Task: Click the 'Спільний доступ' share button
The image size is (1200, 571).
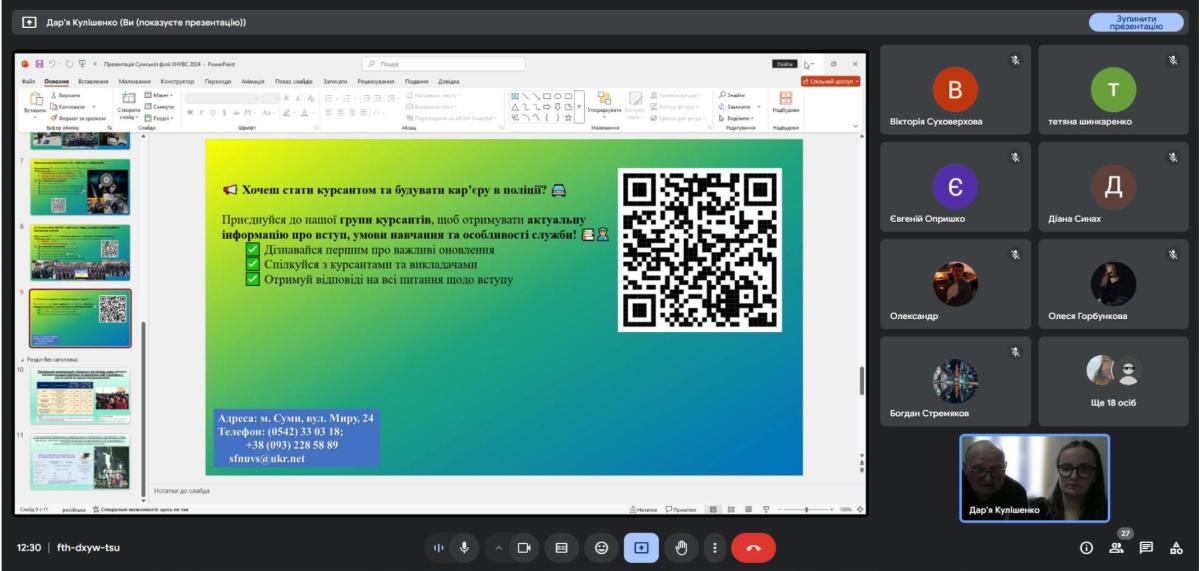Action: (830, 81)
